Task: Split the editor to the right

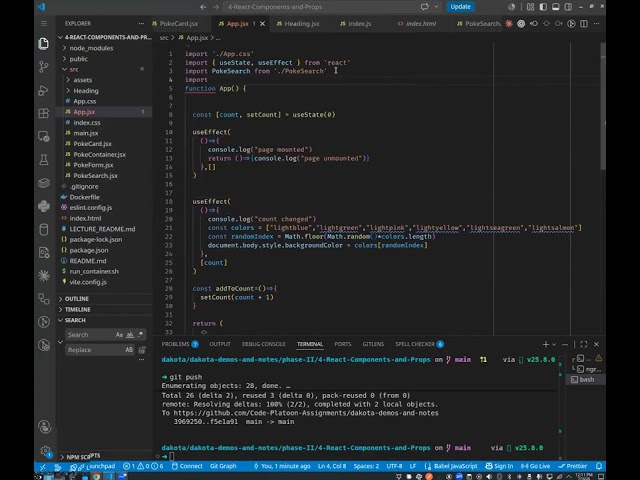Action: coord(584,24)
